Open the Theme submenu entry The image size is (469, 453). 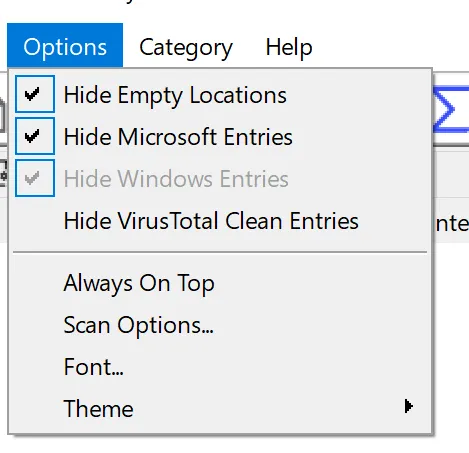click(x=220, y=408)
